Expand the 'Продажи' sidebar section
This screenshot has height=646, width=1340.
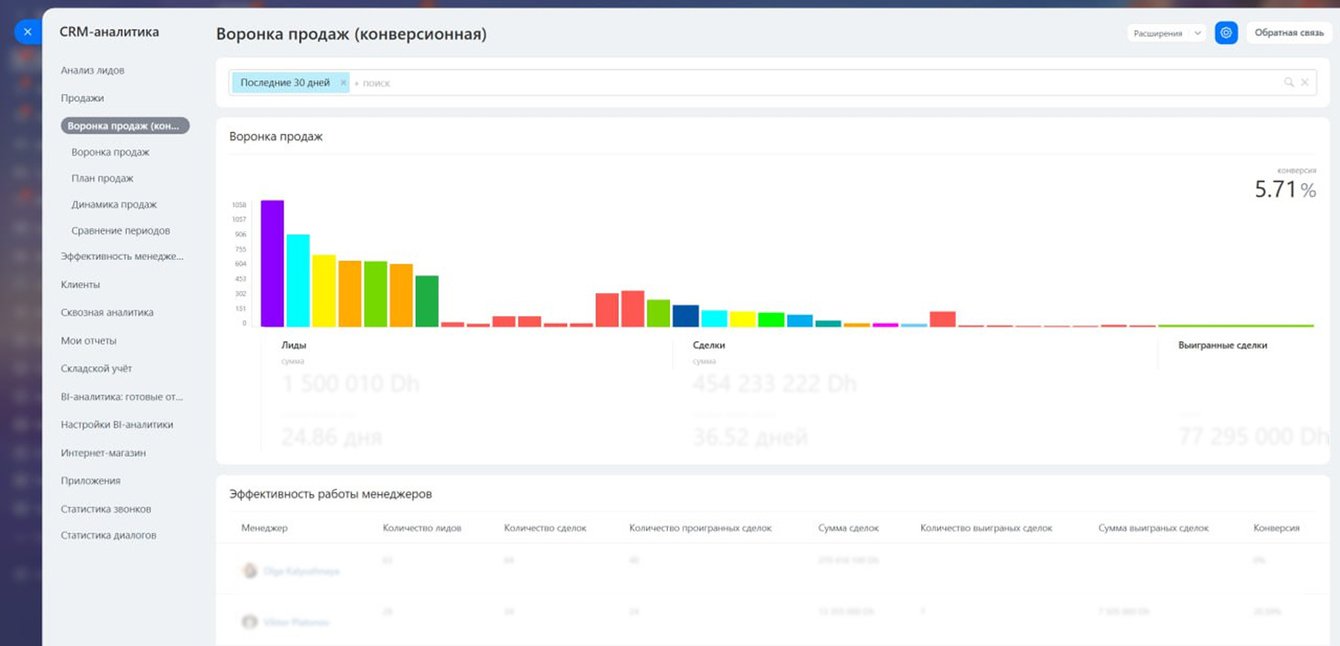82,98
